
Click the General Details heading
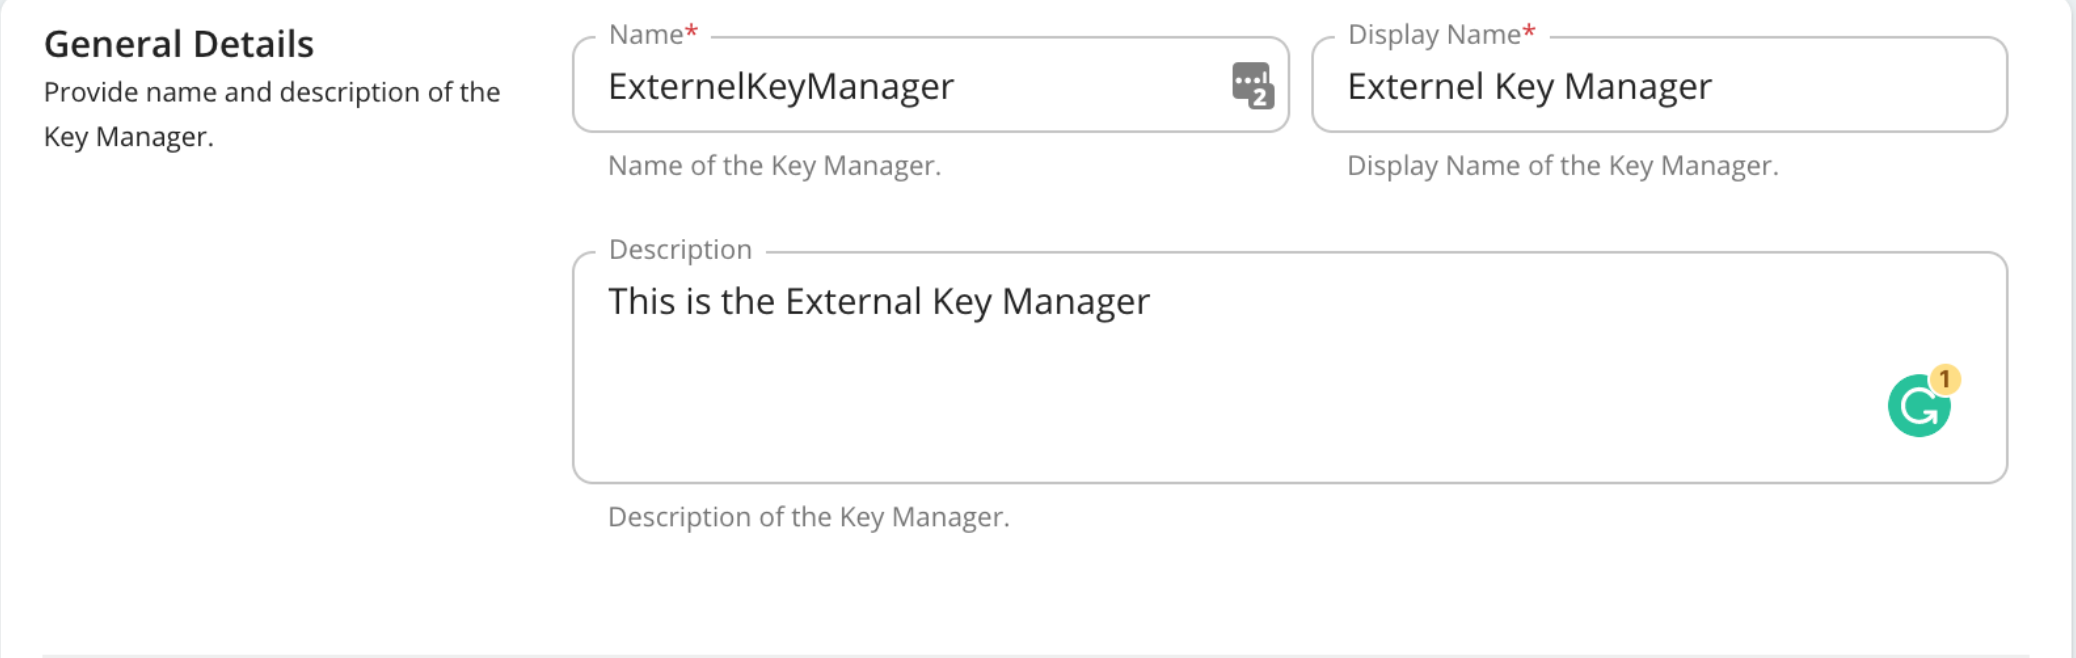tap(178, 43)
